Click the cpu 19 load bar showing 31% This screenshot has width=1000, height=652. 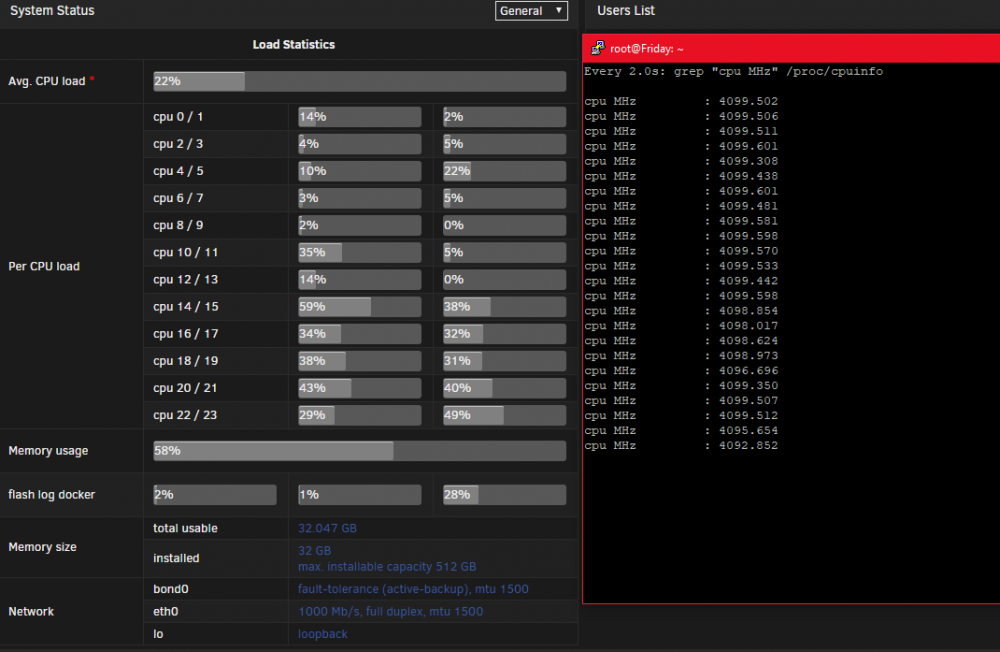[x=504, y=361]
